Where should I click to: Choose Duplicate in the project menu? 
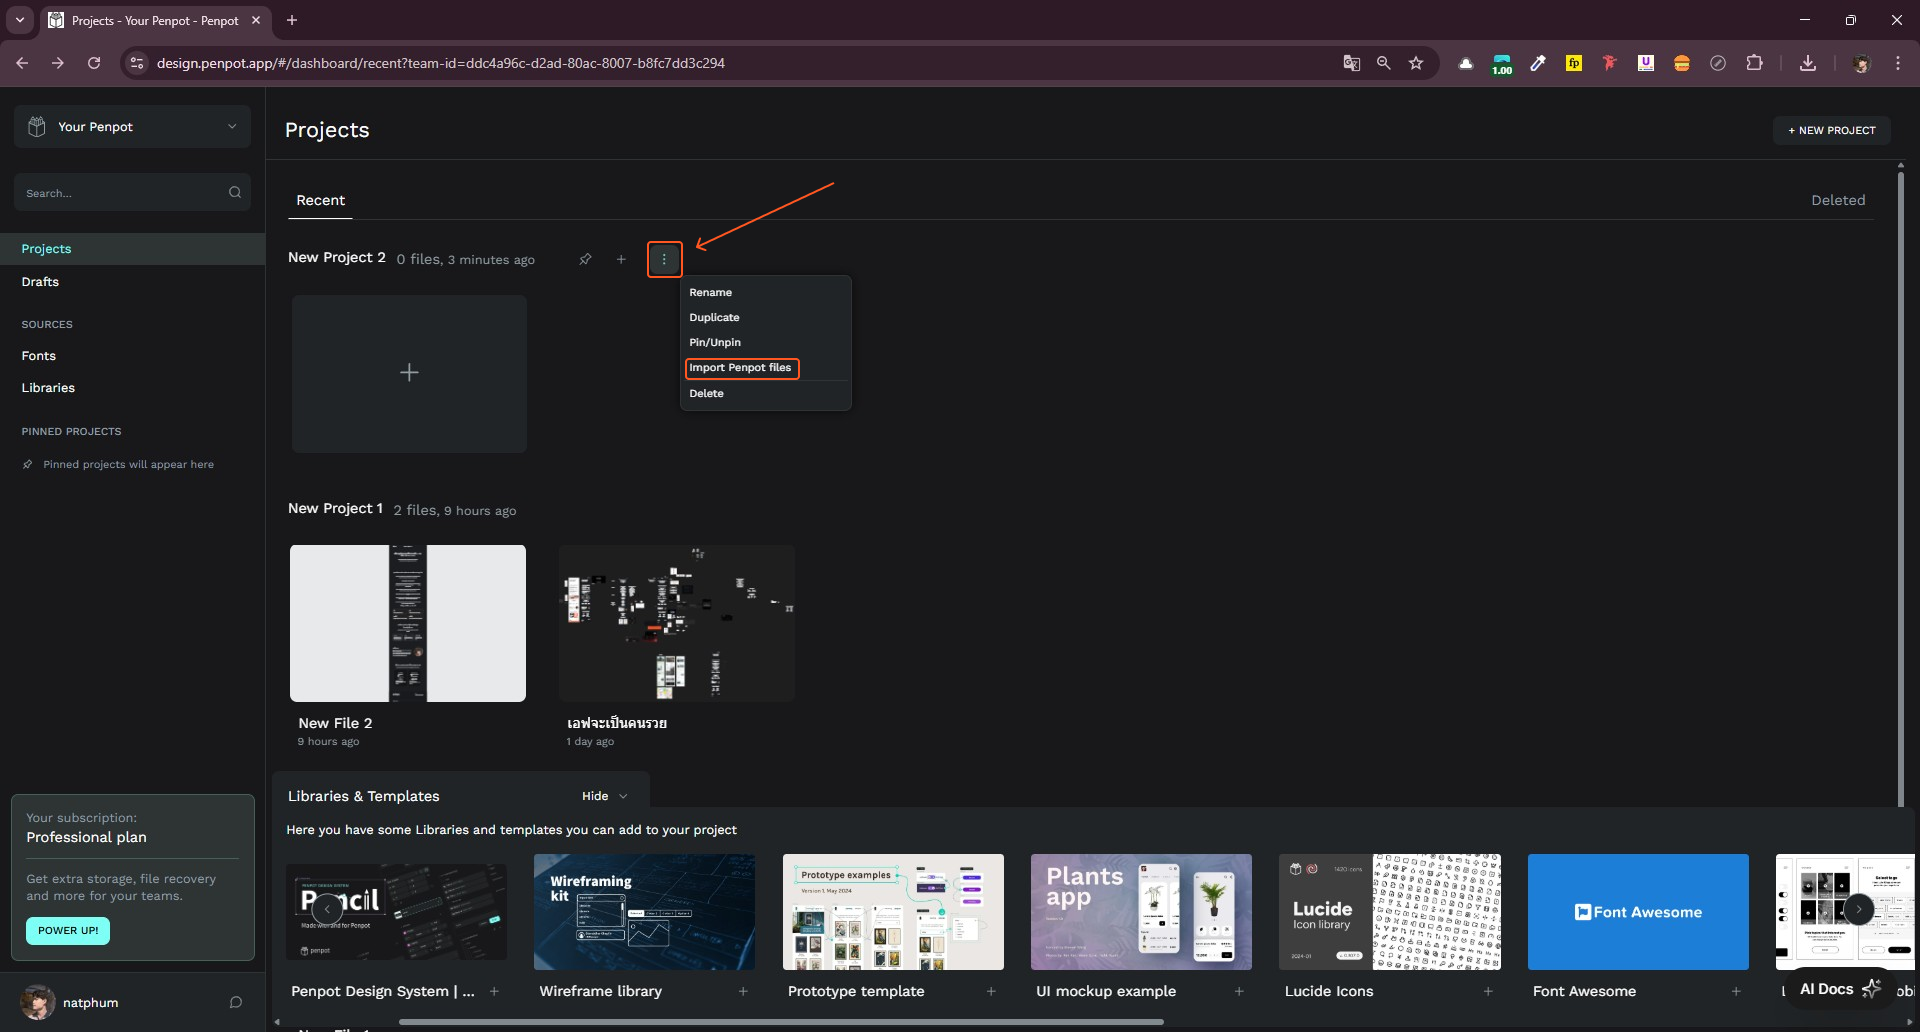click(714, 317)
